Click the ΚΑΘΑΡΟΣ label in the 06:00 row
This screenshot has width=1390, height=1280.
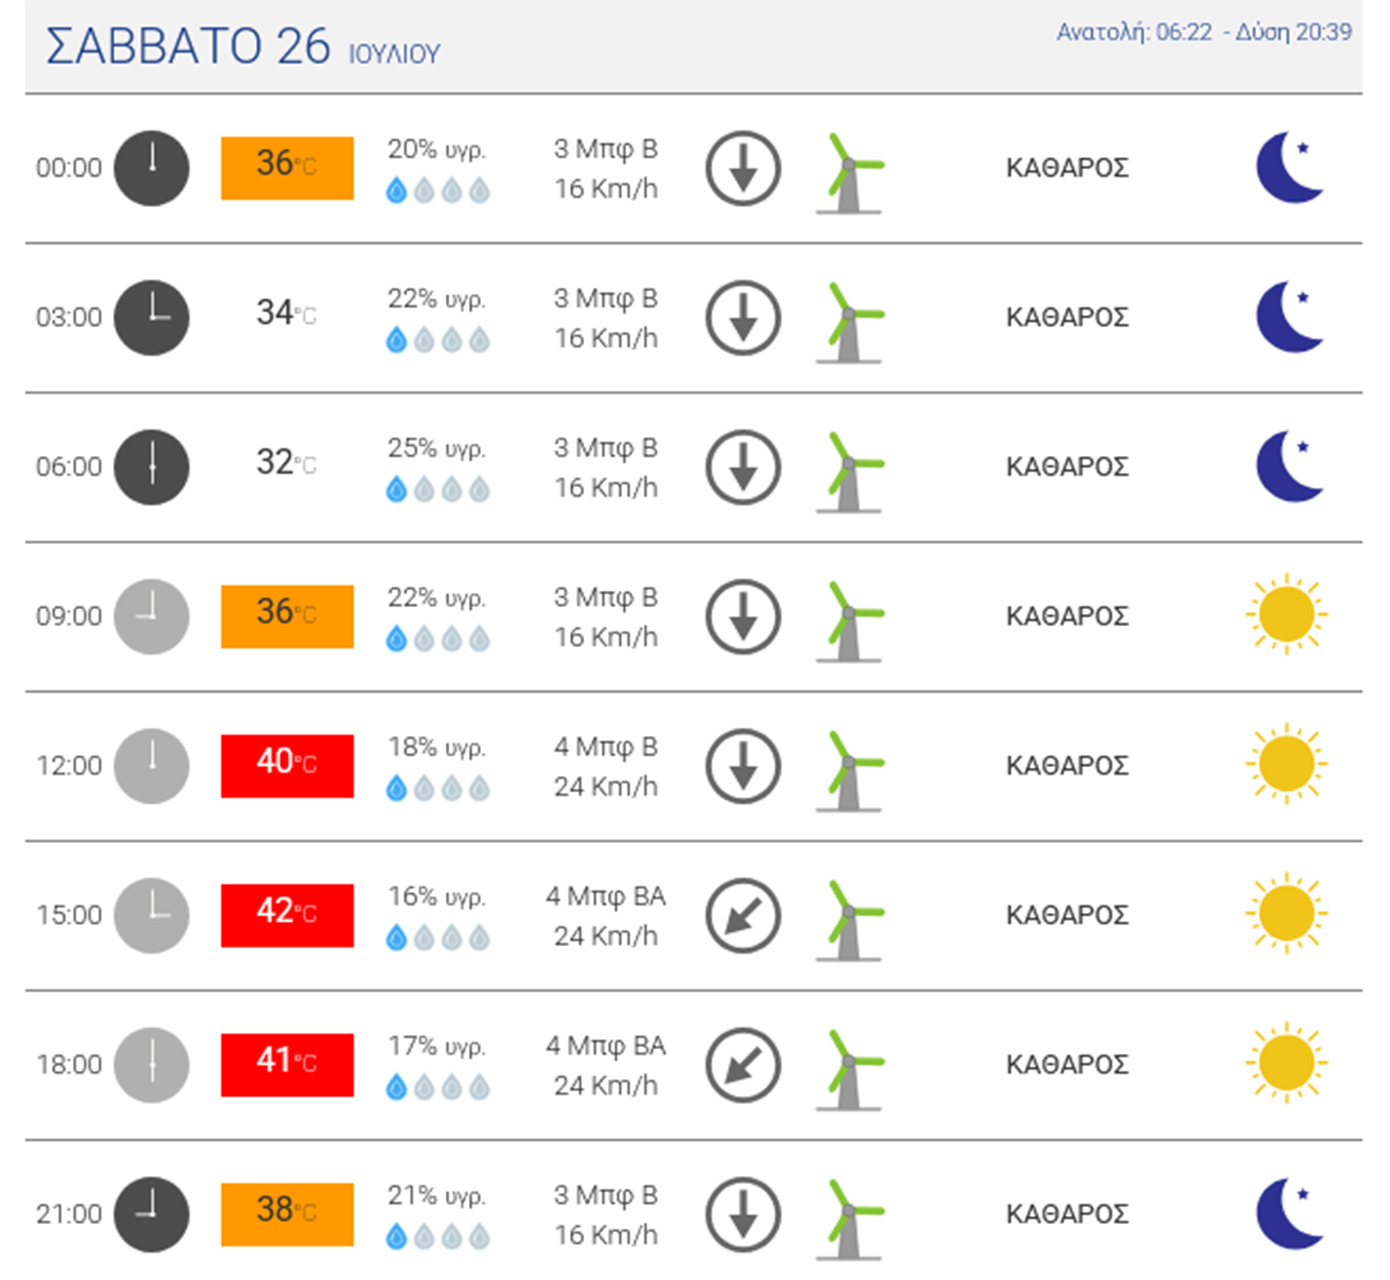coord(1067,467)
